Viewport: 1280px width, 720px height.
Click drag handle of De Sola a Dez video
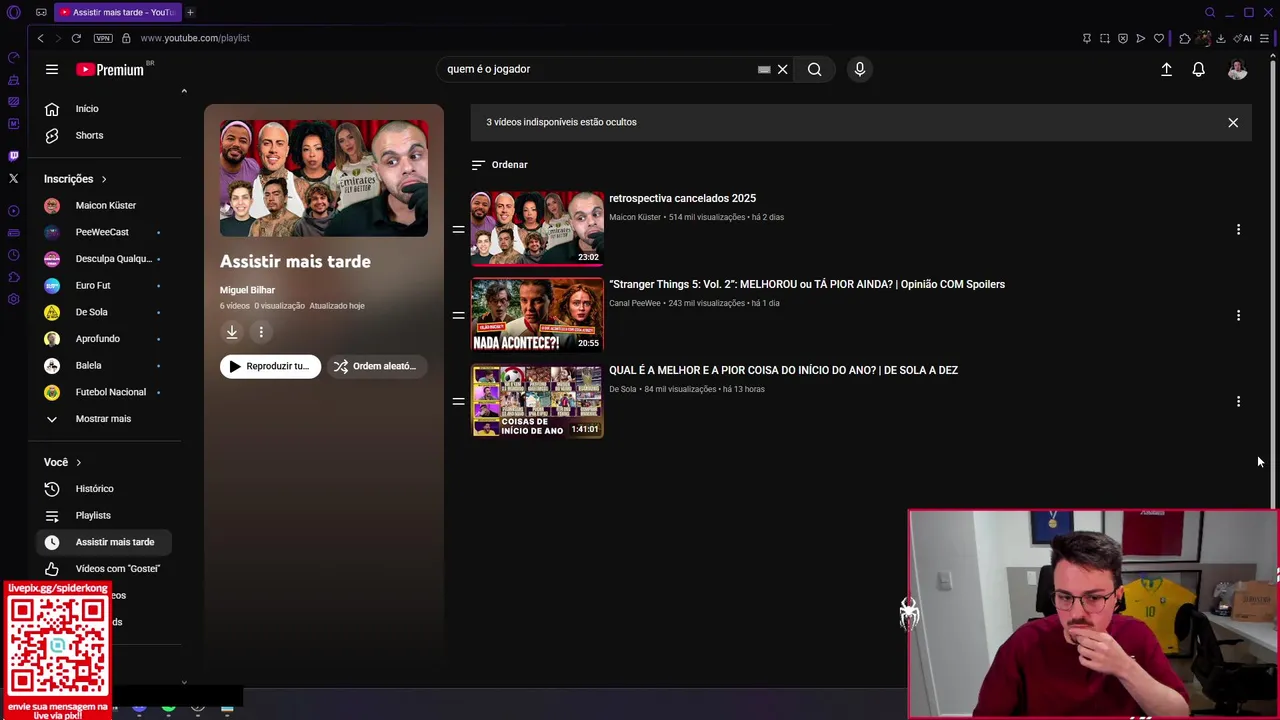click(x=458, y=401)
